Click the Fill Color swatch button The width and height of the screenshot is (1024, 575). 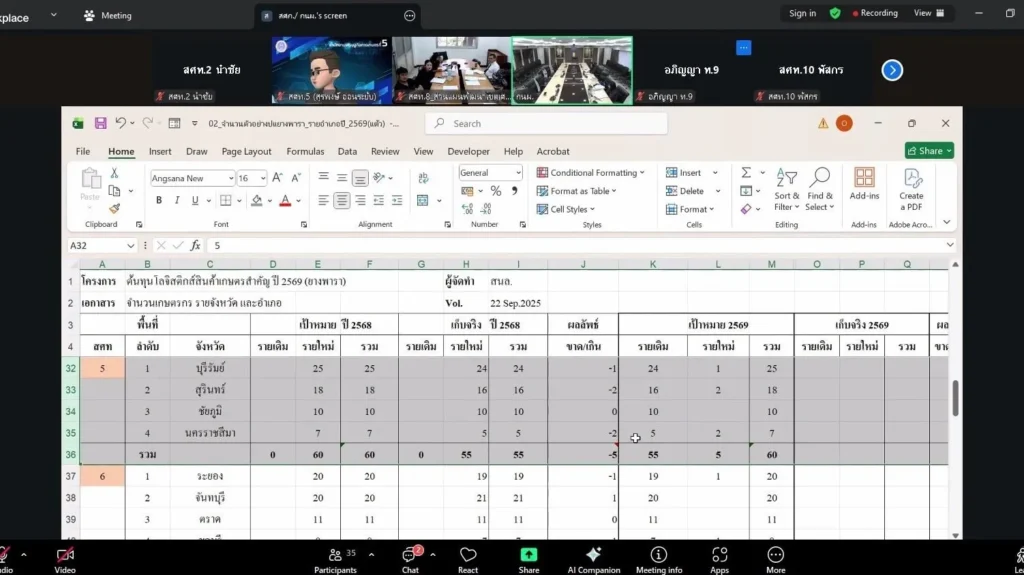tap(256, 200)
